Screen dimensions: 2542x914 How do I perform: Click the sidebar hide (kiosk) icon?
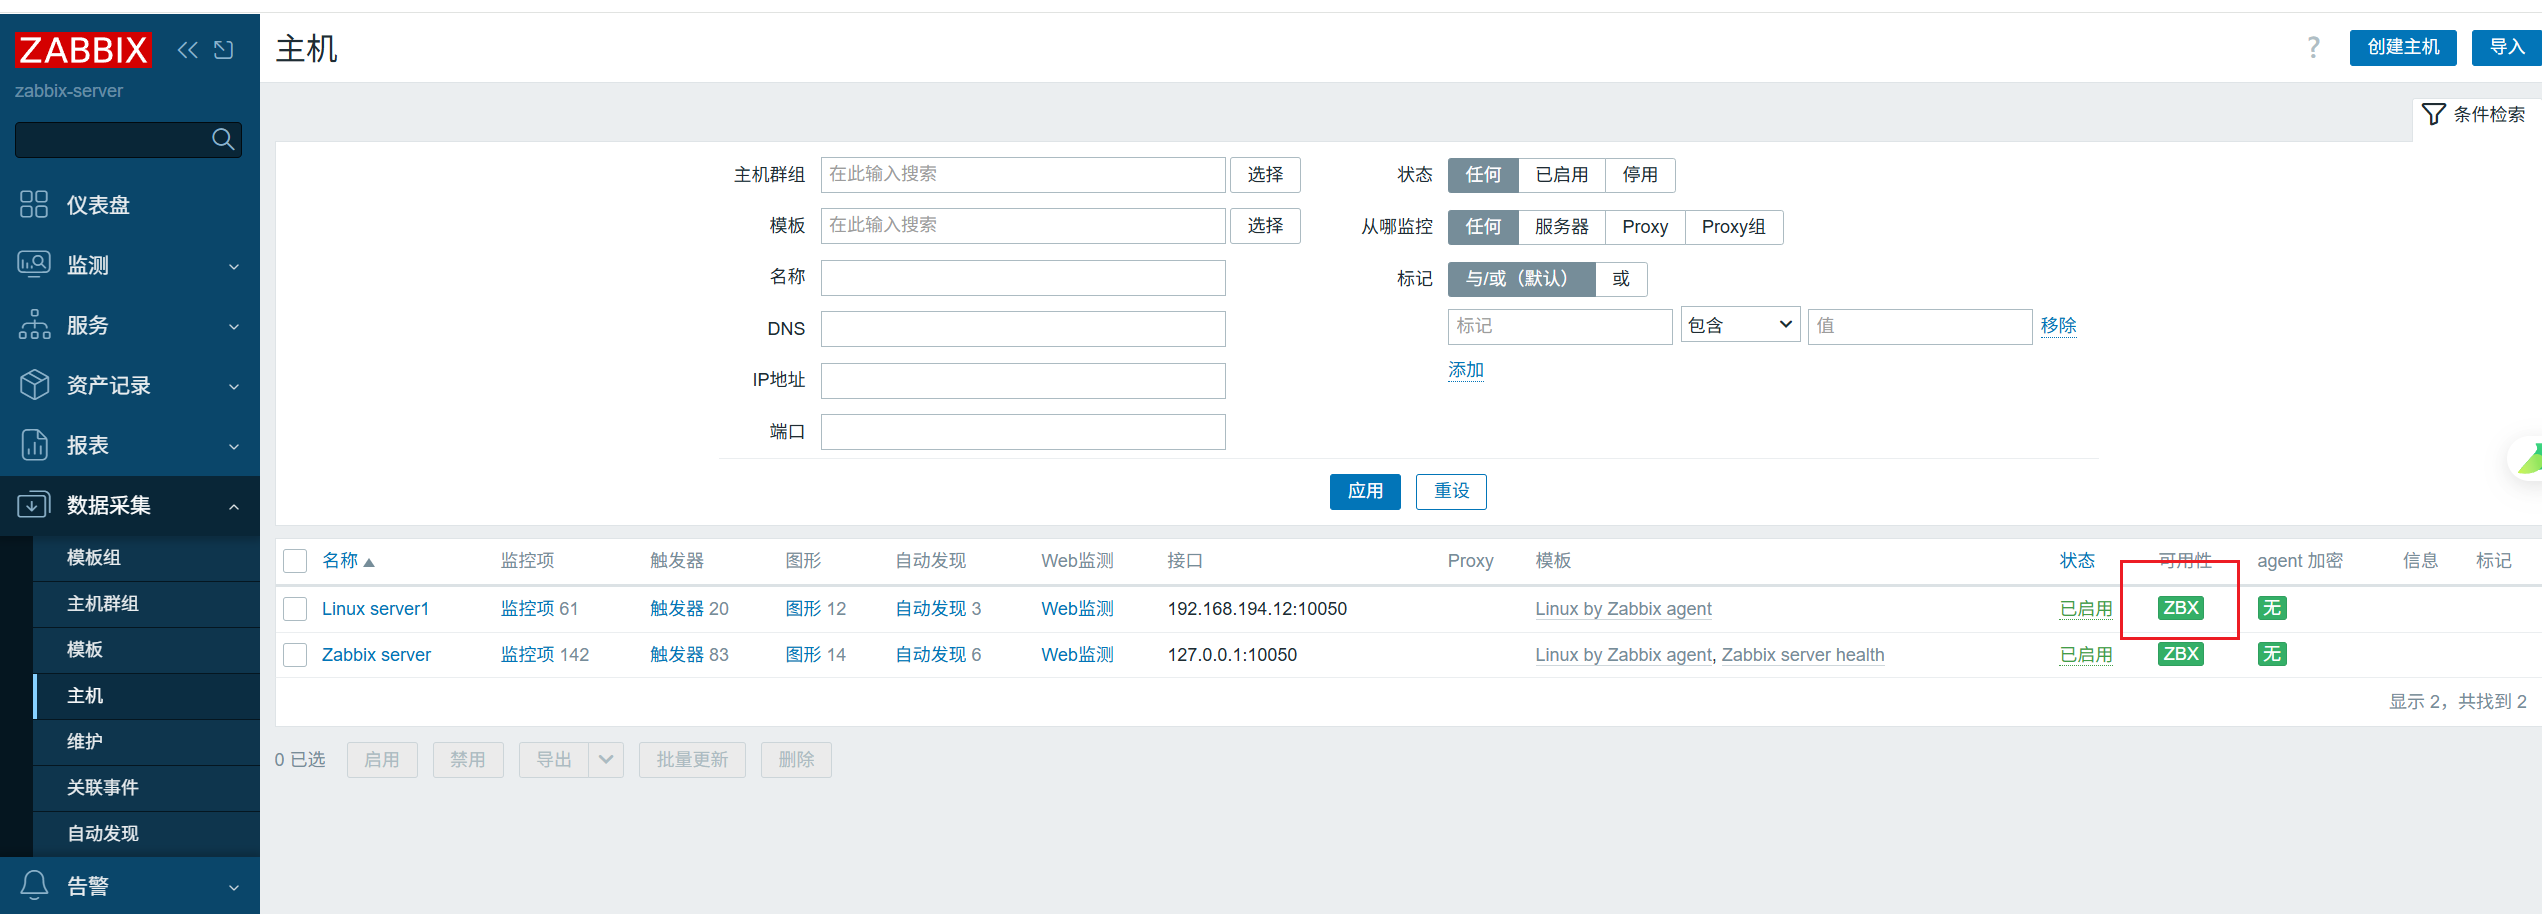pyautogui.click(x=224, y=50)
